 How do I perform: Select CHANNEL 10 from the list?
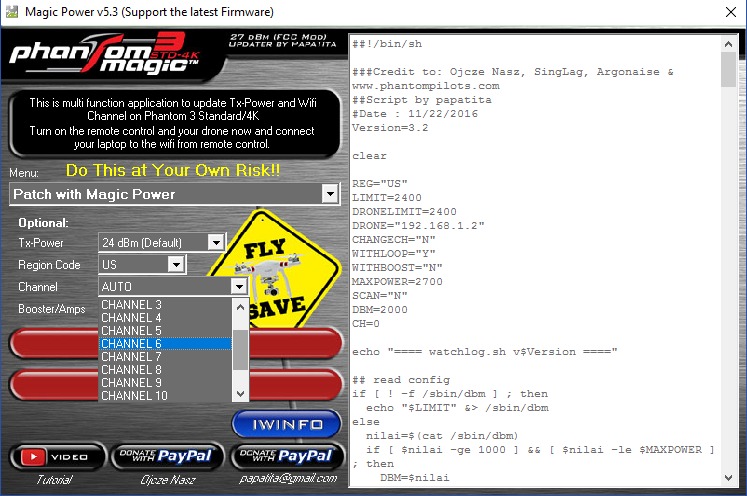point(165,395)
